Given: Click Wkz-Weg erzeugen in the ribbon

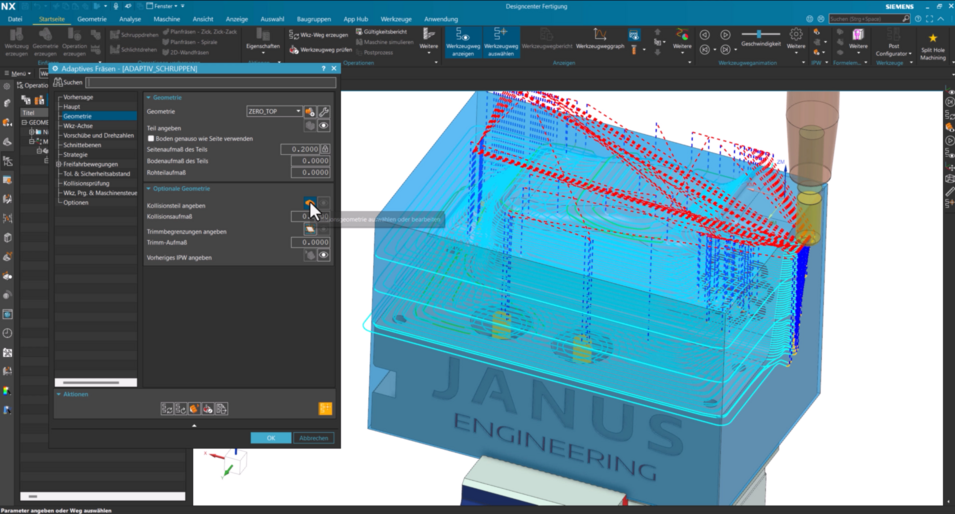Looking at the screenshot, I should click(319, 35).
